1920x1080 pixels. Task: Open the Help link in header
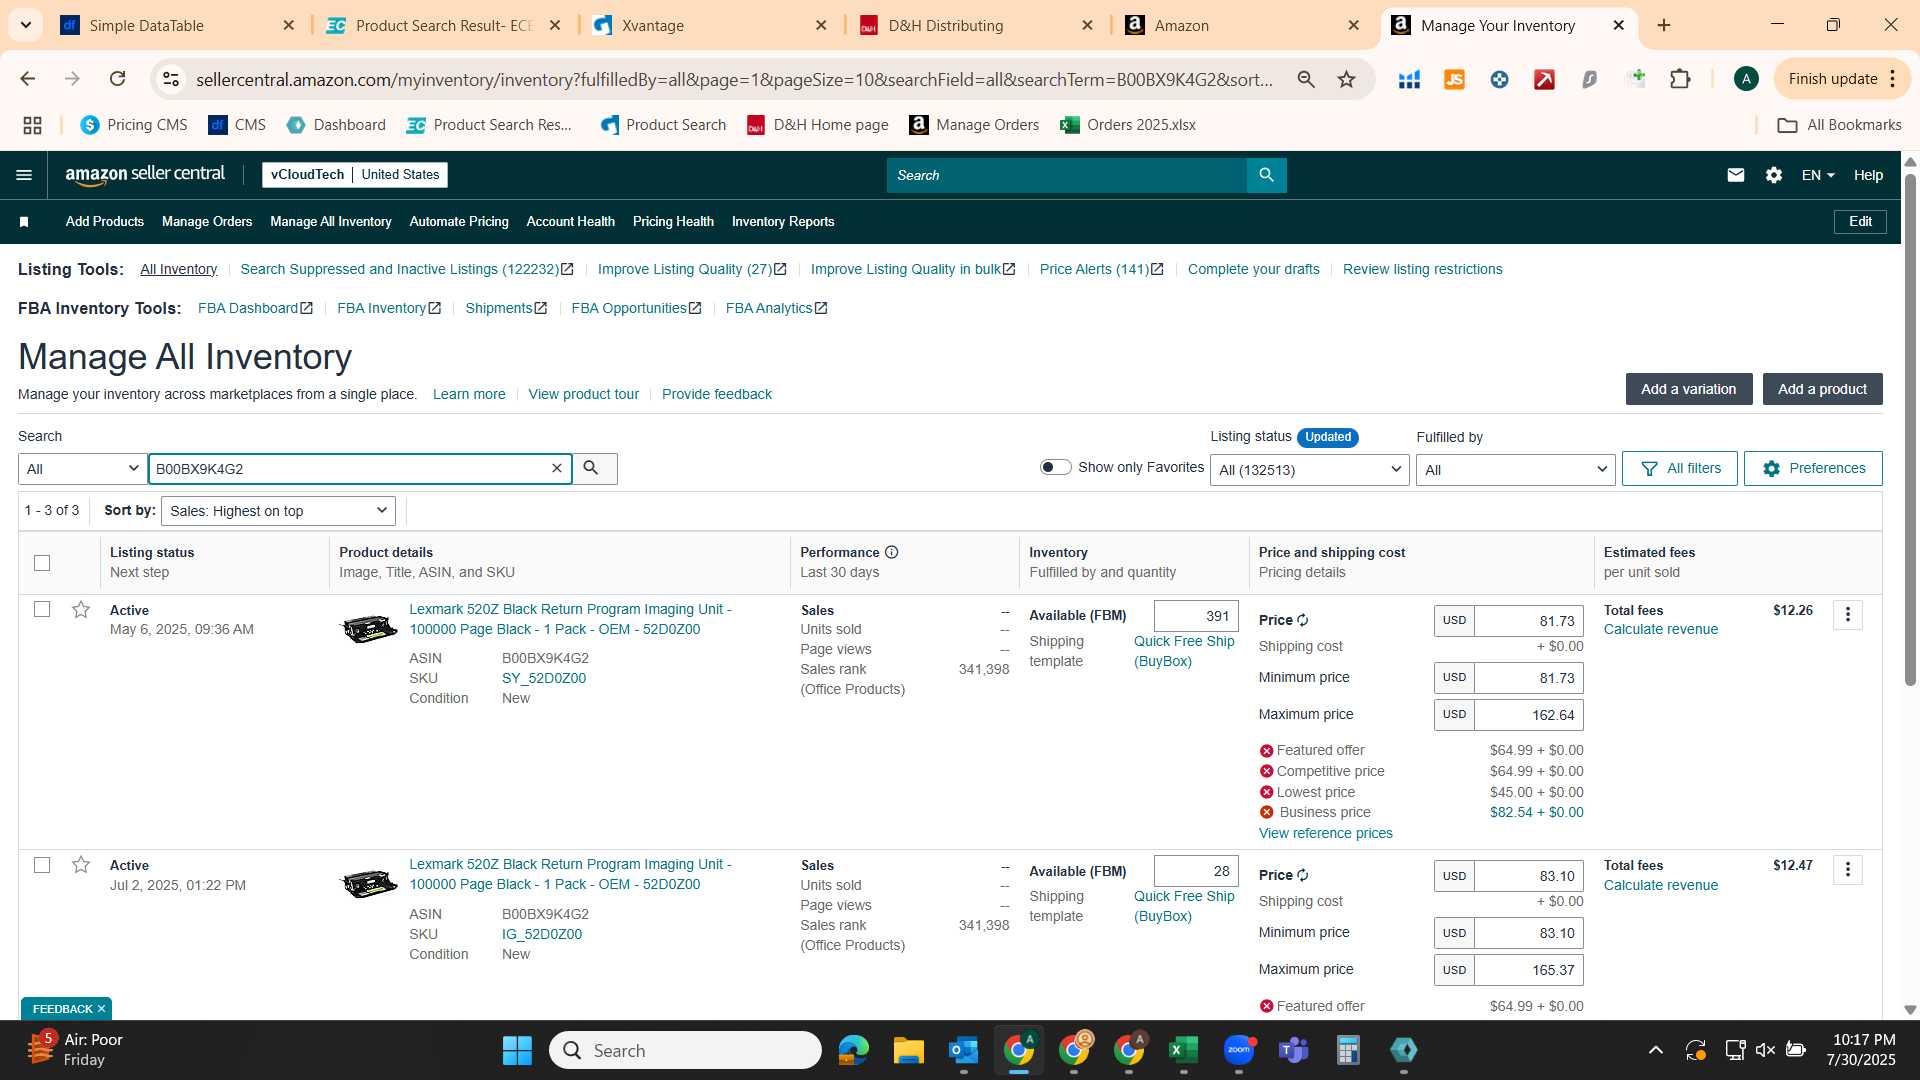tap(1868, 175)
